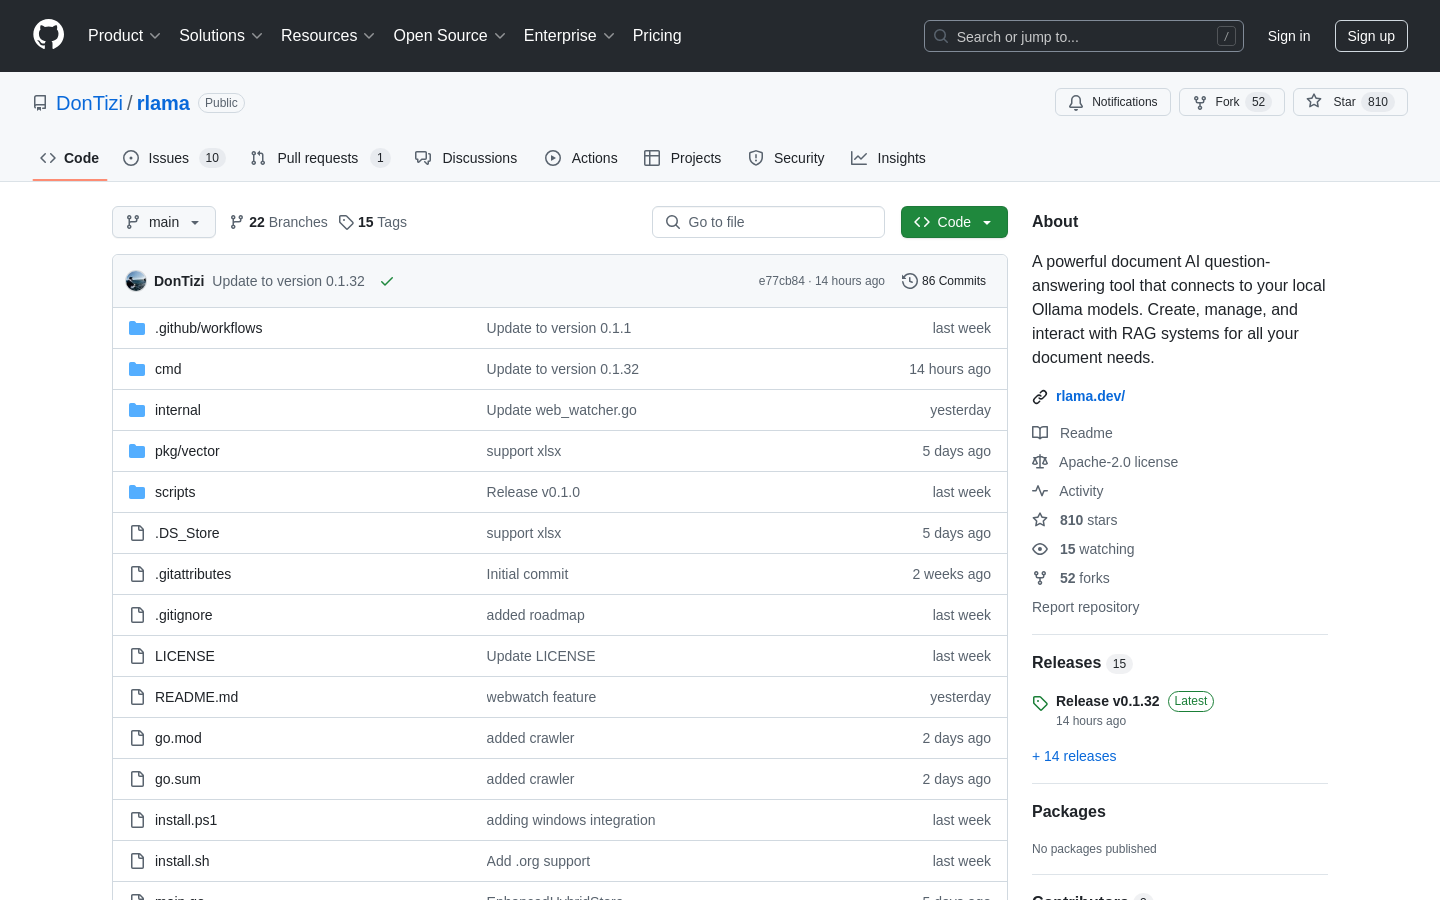Open the 'added roadmap' commit message
Viewport: 1440px width, 900px height.
tap(535, 615)
